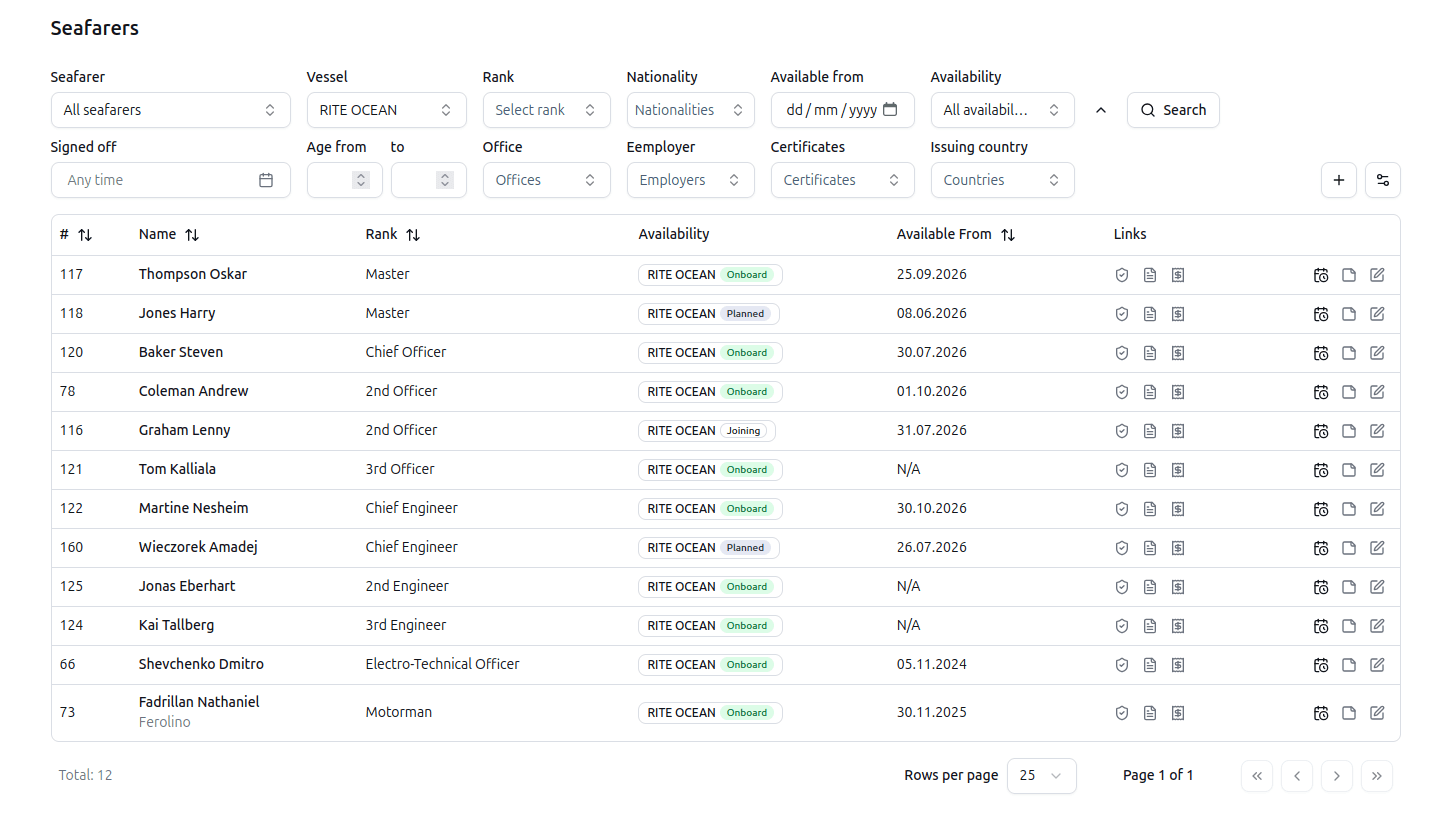Open document link icon for Jones Harry
The image size is (1444, 833).
pos(1150,314)
